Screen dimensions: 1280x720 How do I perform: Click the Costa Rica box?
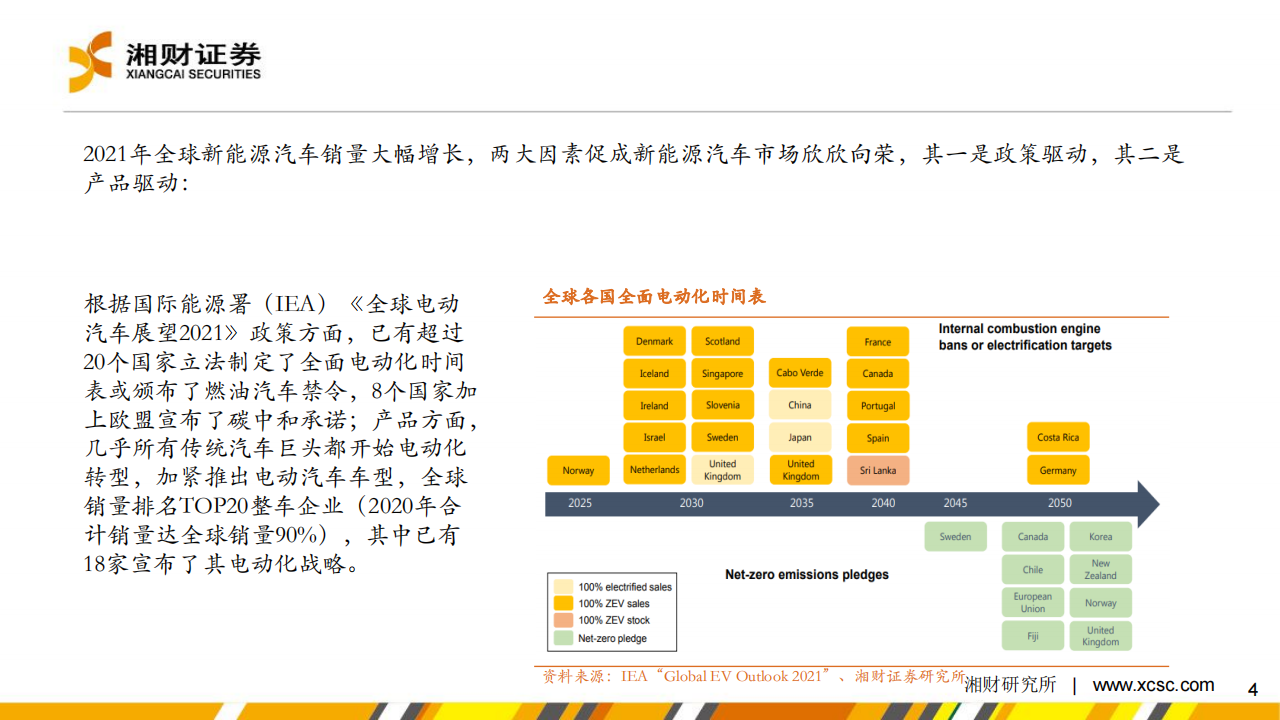pos(1058,437)
